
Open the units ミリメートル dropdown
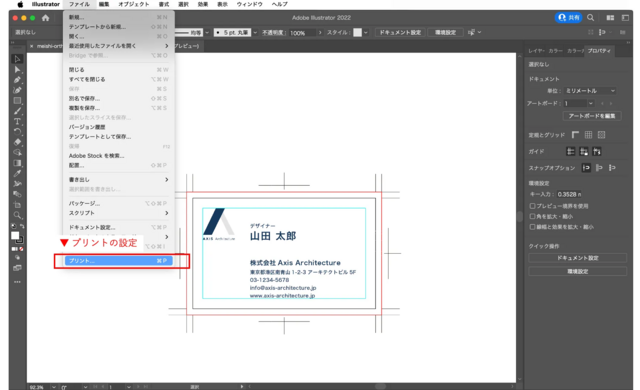(590, 91)
